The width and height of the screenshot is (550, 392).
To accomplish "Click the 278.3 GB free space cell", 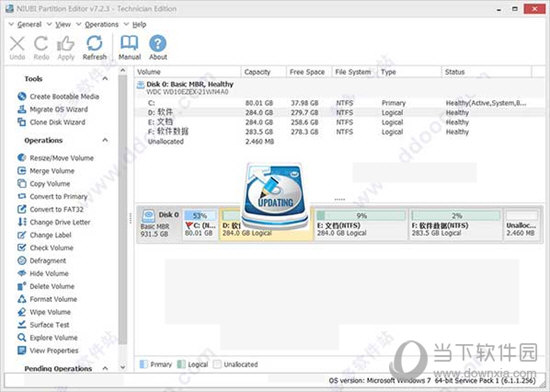I will [304, 132].
